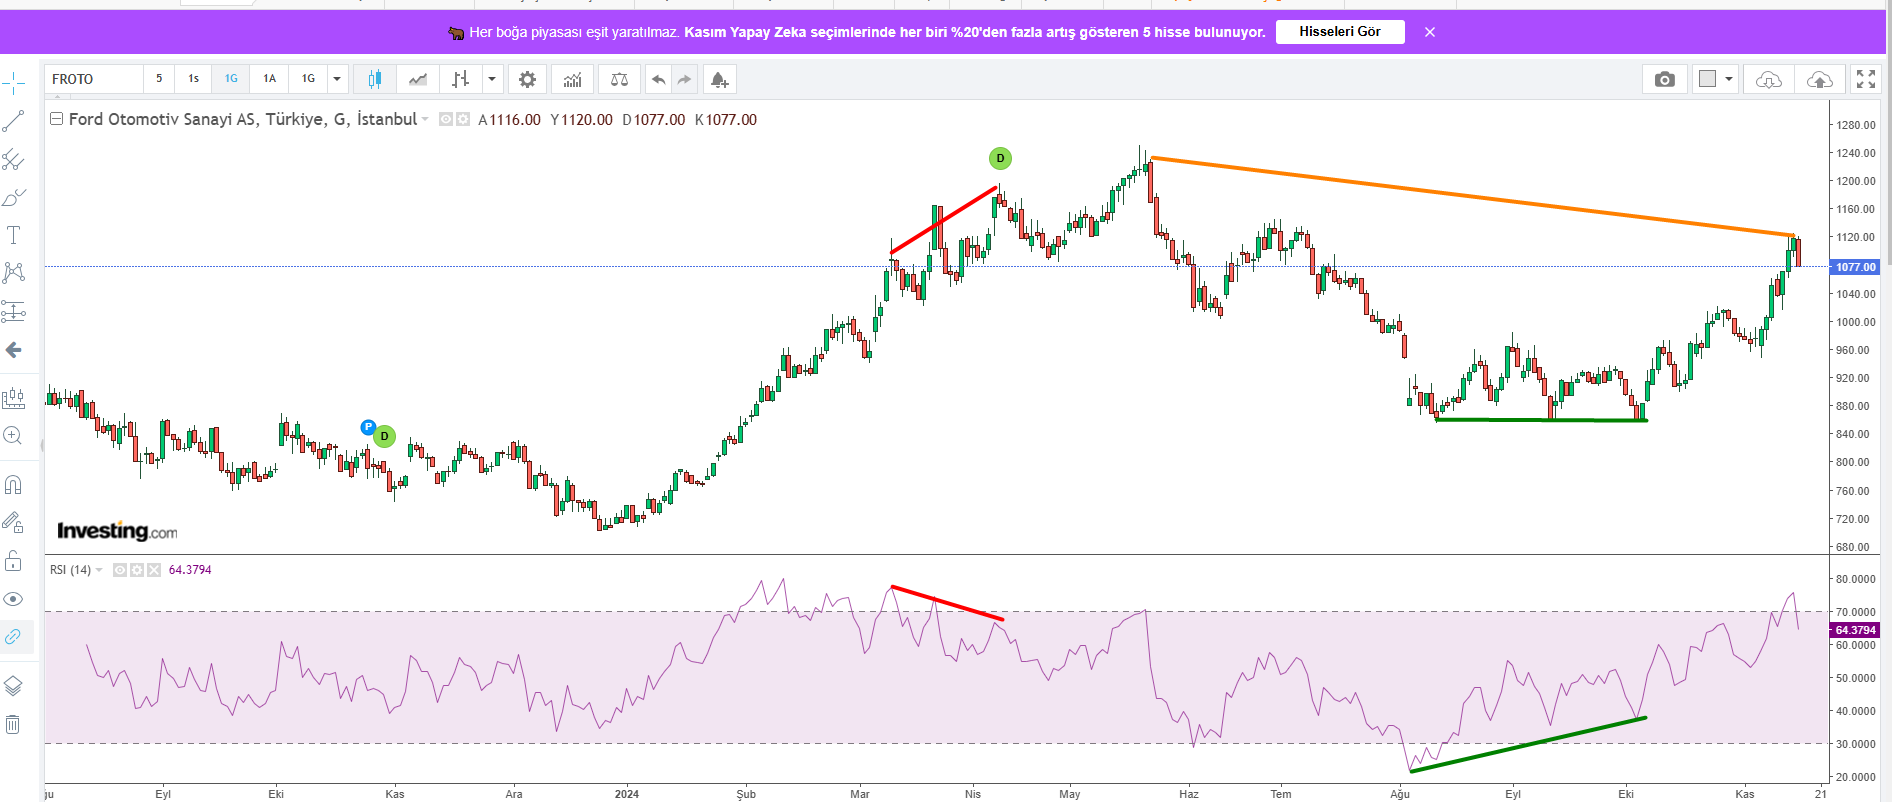The height and width of the screenshot is (802, 1892).
Task: Click the Hisseleri Gör button
Action: click(x=1340, y=32)
